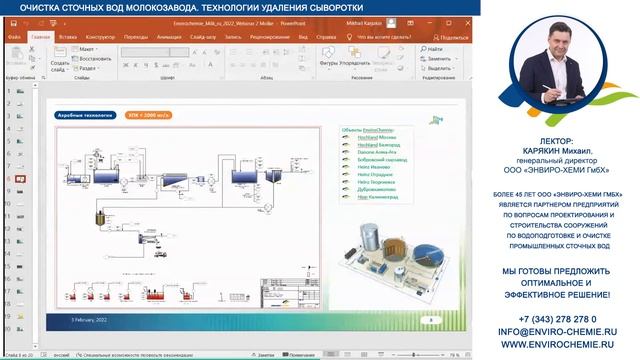Start slideshow from the quick-access toolbar icon
Image resolution: width=640 pixels, height=360 pixels.
coord(53,23)
